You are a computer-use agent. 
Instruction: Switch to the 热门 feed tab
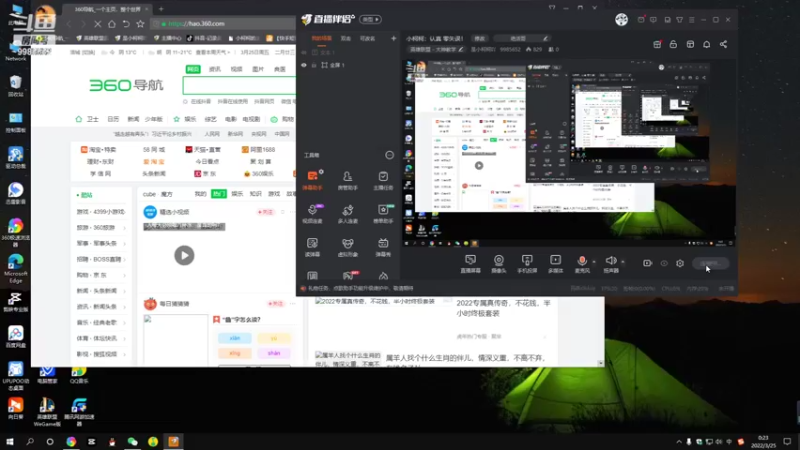[218, 194]
